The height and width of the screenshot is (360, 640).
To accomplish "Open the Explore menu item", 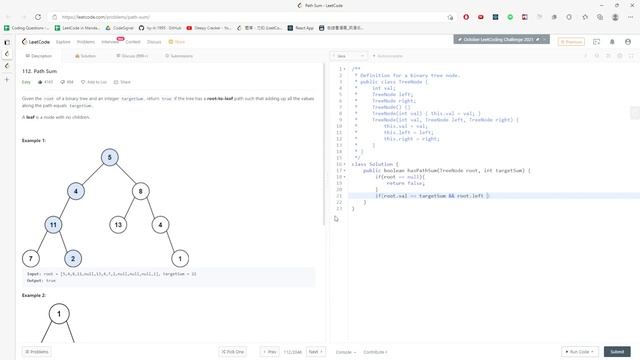I will [x=63, y=42].
